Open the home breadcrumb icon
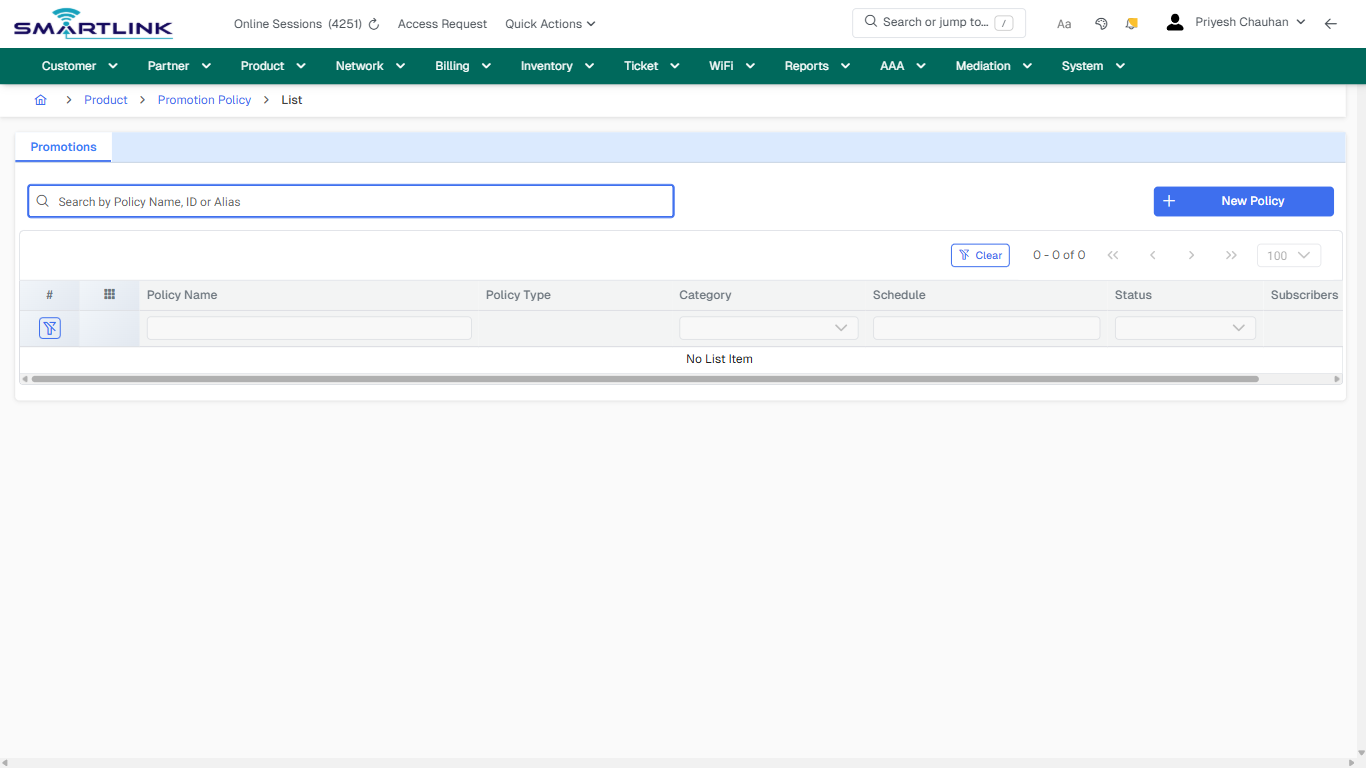 tap(40, 99)
